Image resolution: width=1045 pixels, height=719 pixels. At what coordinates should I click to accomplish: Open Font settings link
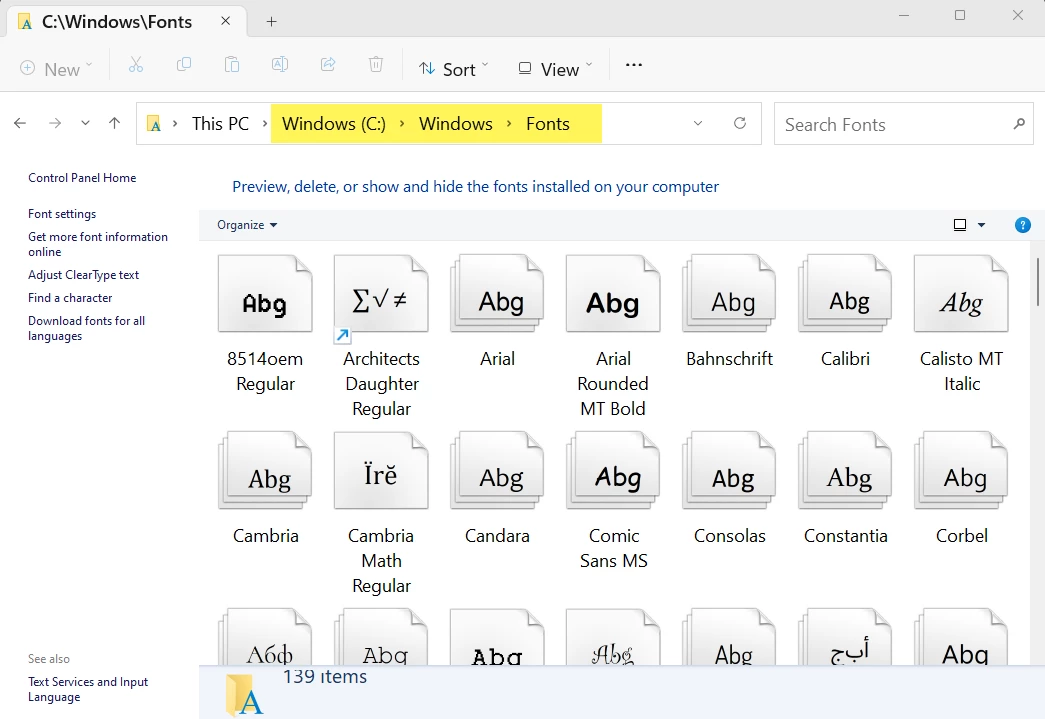(62, 214)
